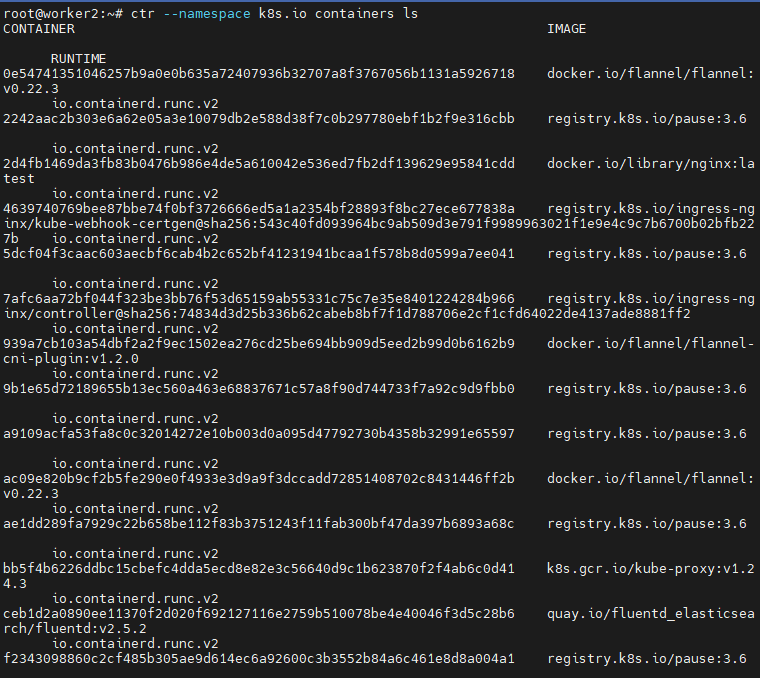Click pause:3.6 image for container a9109acf
The image size is (760, 678).
(647, 434)
